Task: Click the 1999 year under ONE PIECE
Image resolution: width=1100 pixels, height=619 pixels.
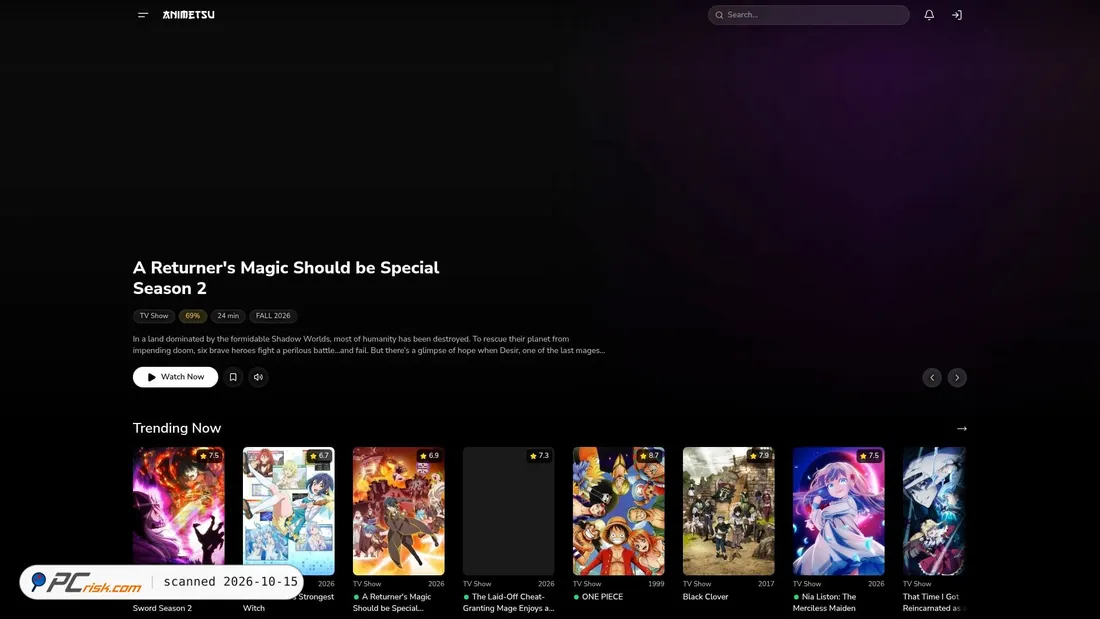Action: (x=656, y=584)
